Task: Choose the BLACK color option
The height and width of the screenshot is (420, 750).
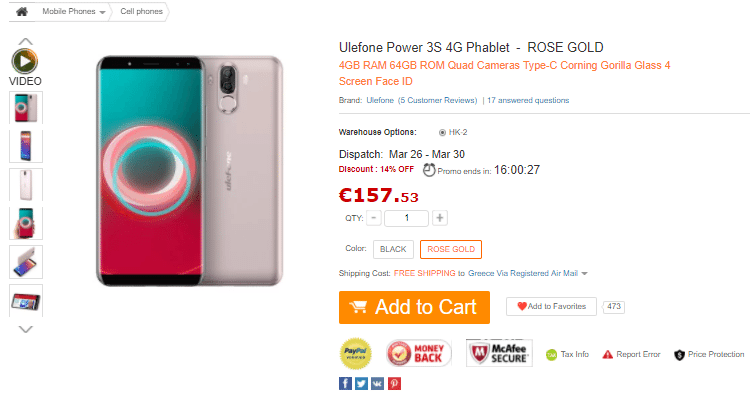Action: click(x=393, y=249)
